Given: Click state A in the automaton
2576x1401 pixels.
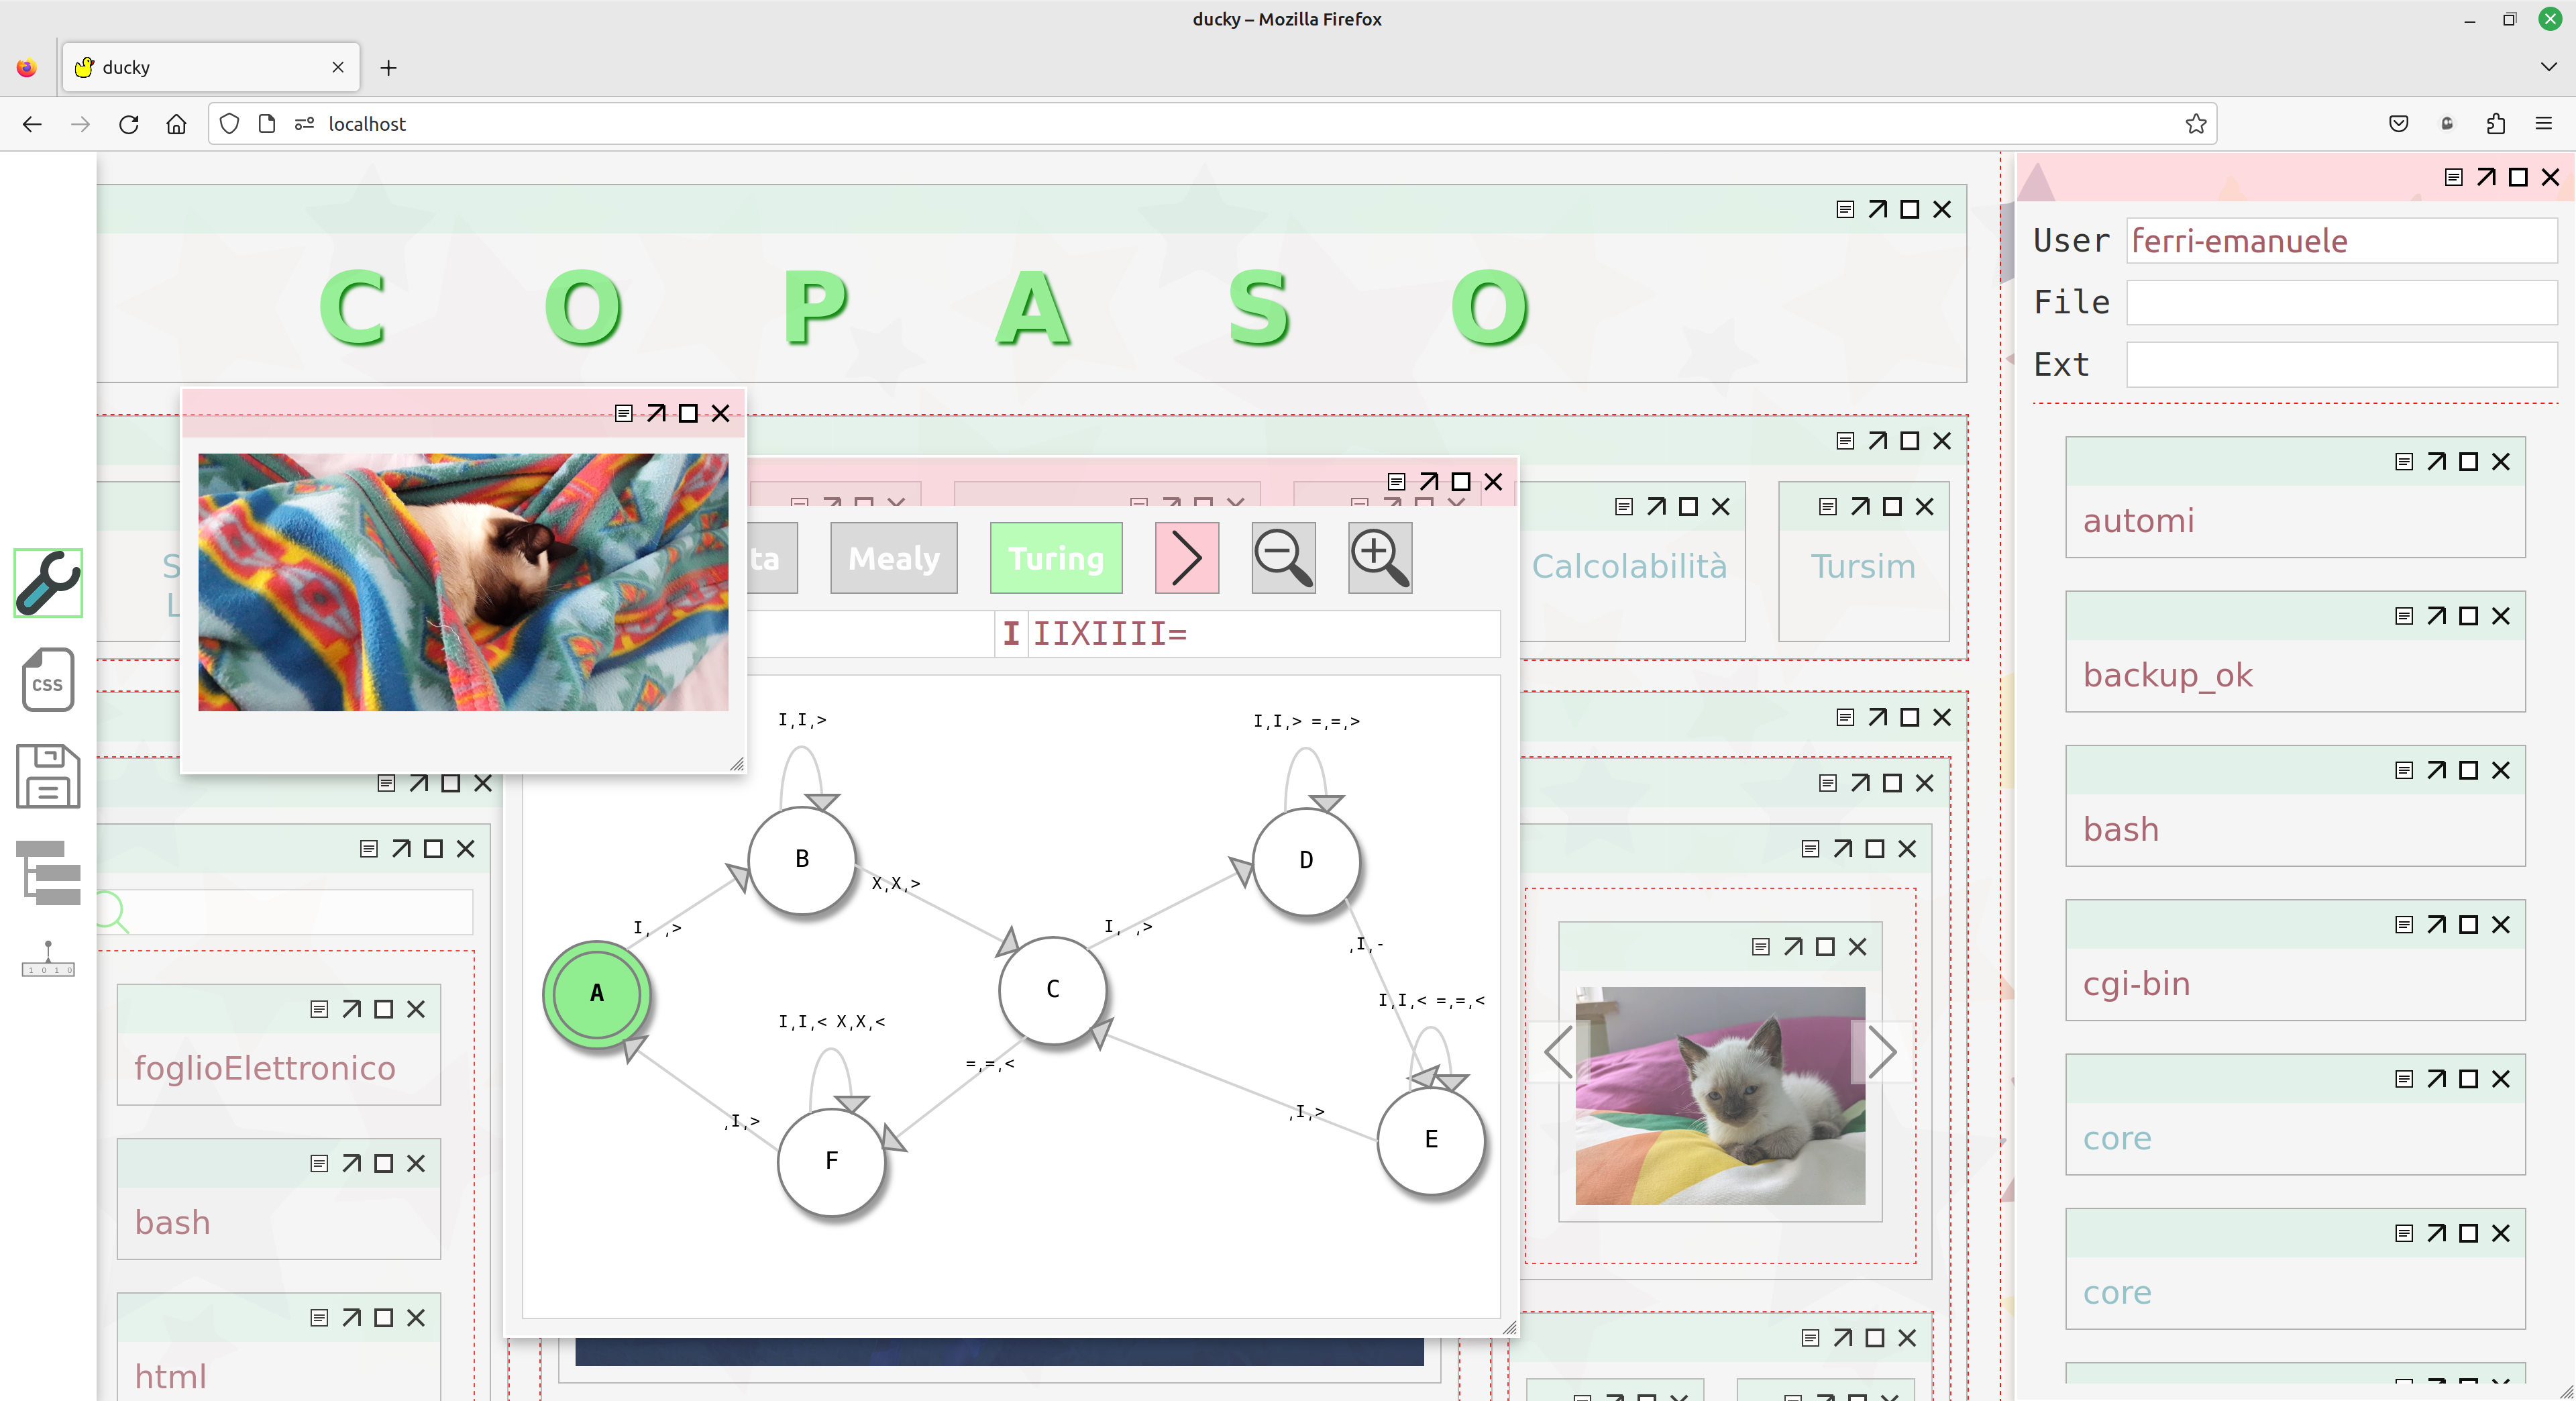Looking at the screenshot, I should pos(597,994).
